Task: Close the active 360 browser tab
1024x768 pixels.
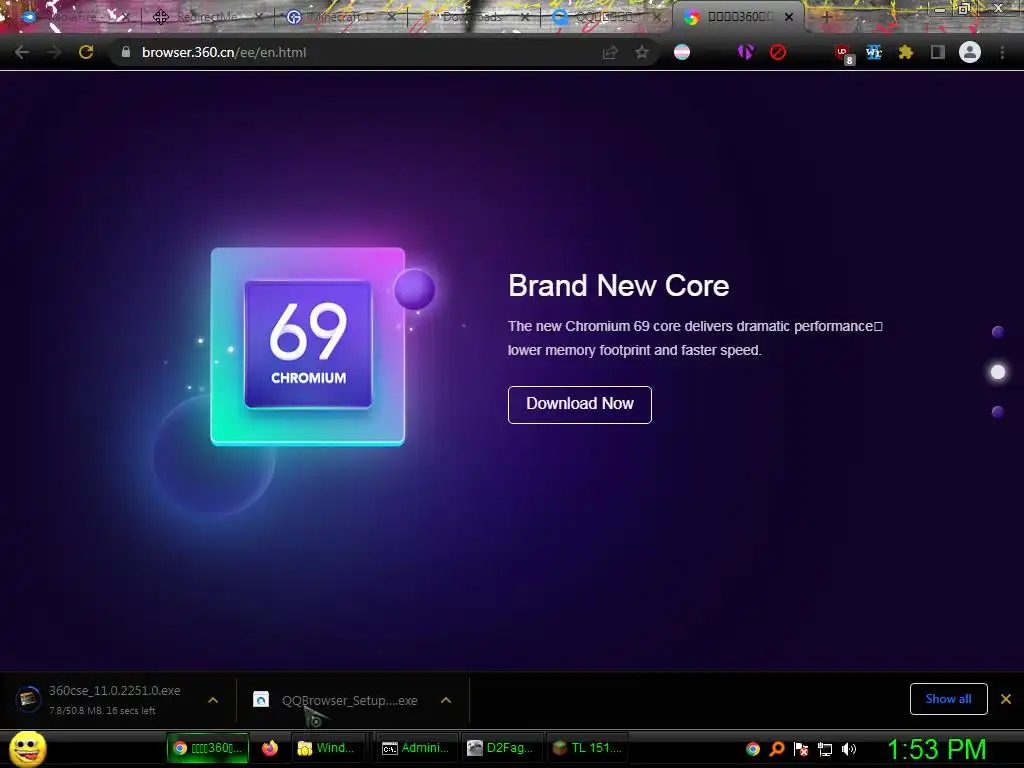Action: point(789,17)
